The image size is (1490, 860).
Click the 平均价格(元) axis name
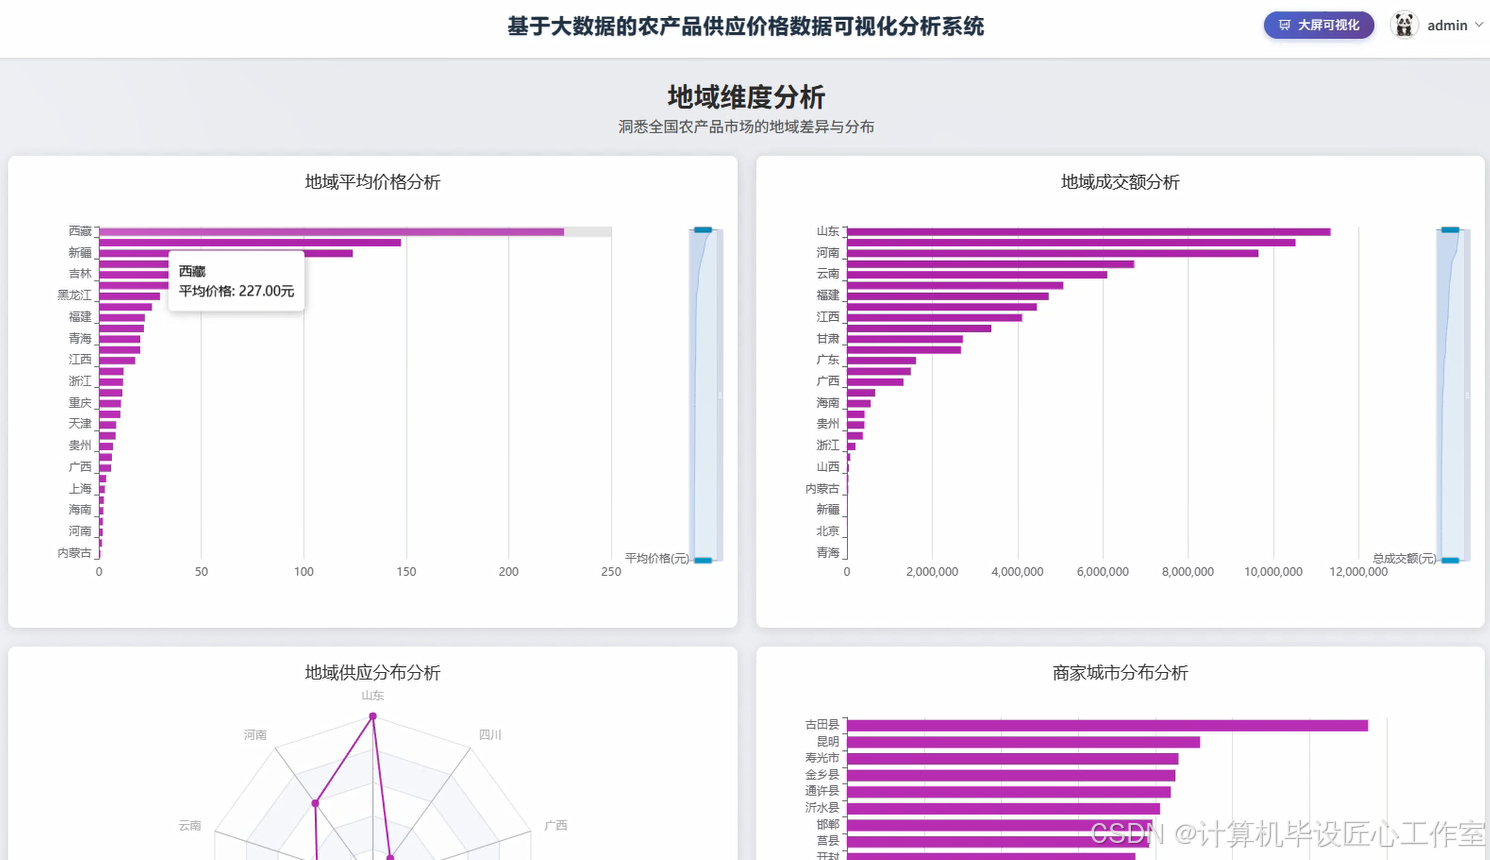pyautogui.click(x=657, y=559)
